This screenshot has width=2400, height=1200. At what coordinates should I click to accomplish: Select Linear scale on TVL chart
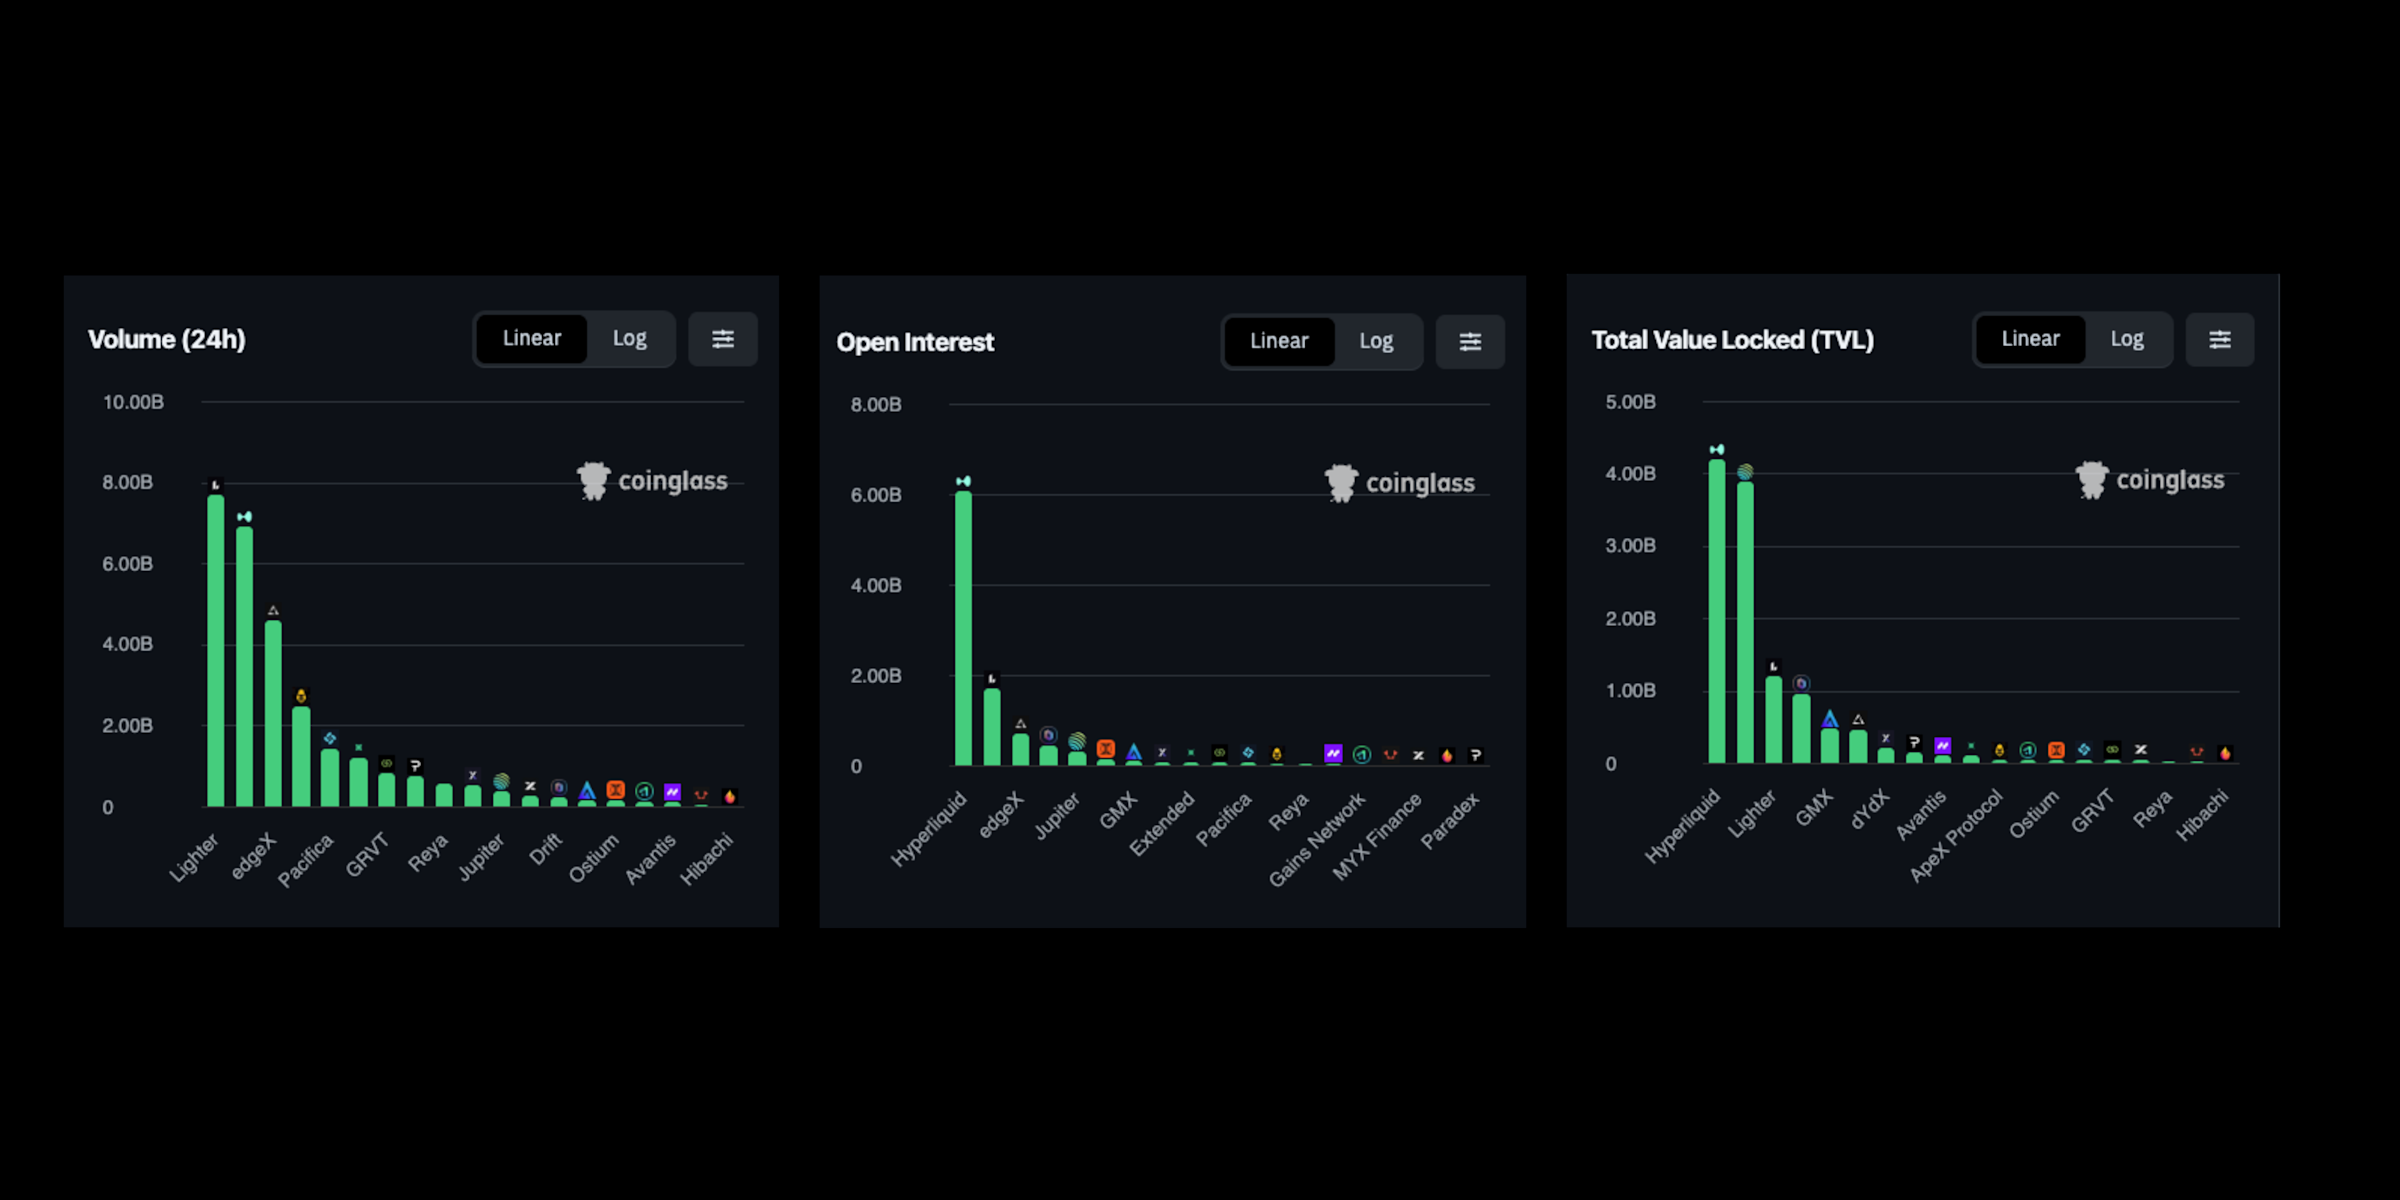2030,340
